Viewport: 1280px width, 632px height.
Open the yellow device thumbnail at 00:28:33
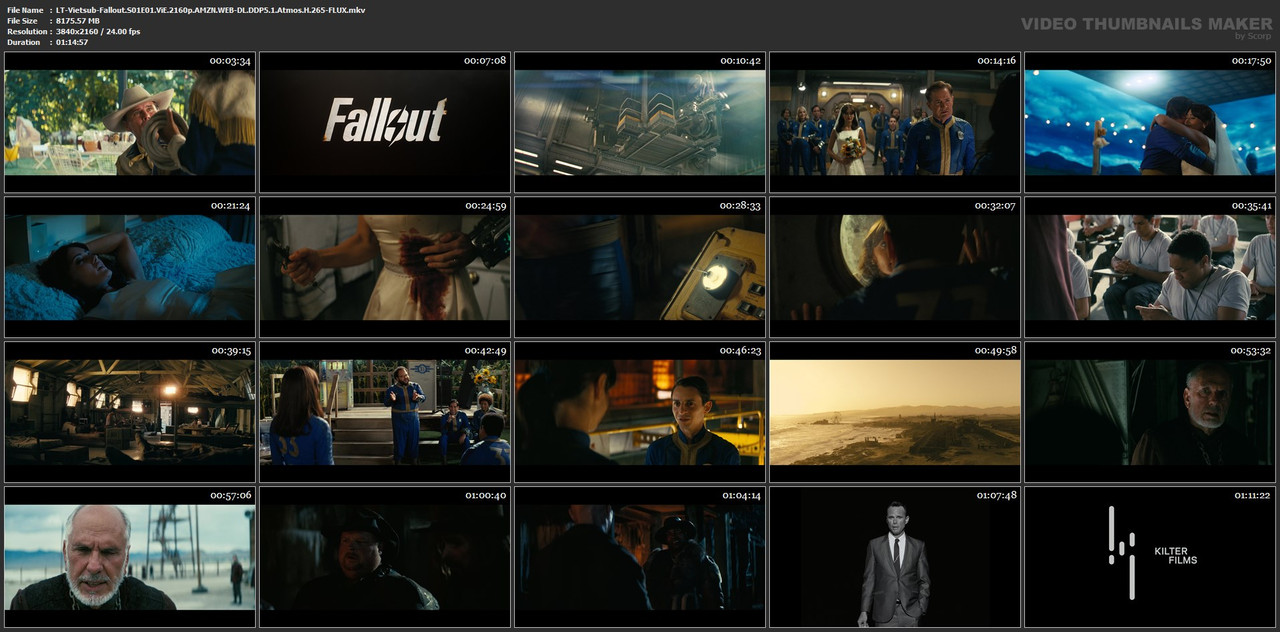pos(640,267)
